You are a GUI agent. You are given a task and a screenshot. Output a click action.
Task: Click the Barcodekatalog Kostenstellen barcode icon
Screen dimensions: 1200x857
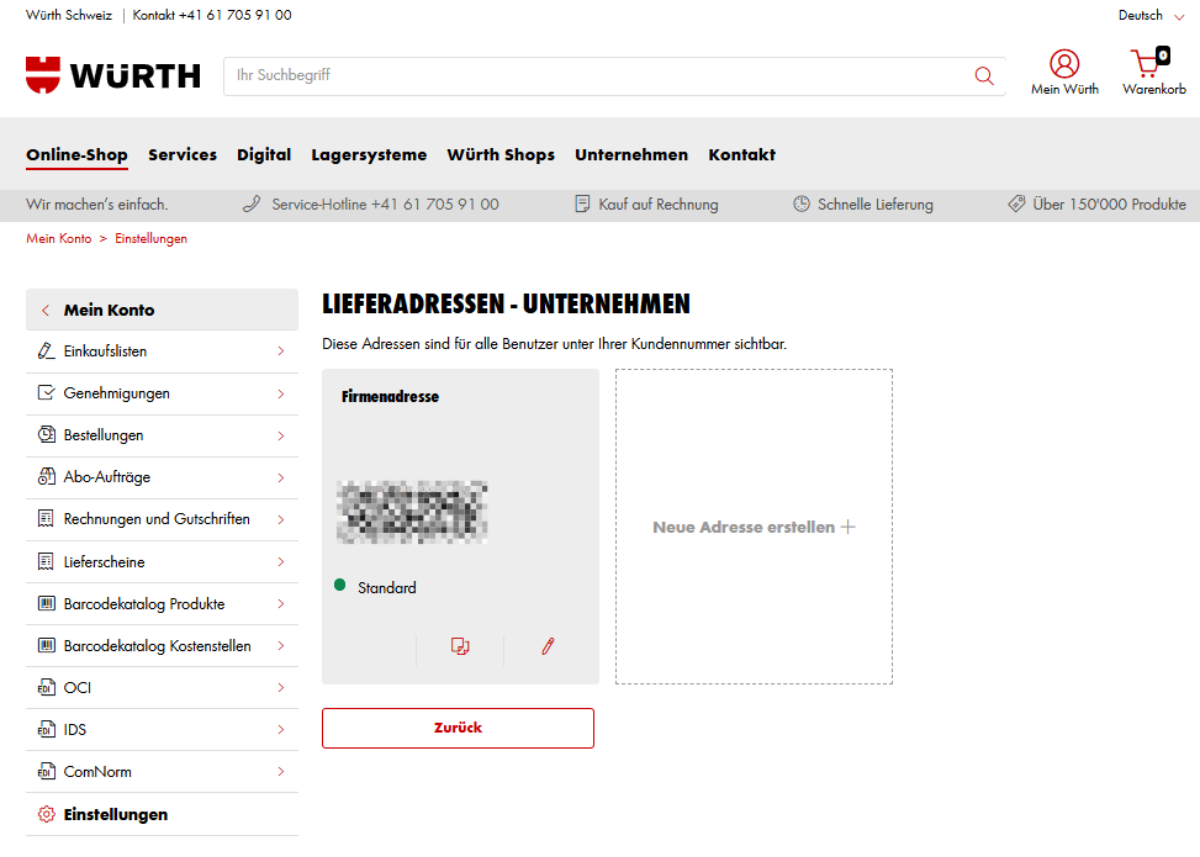point(46,646)
